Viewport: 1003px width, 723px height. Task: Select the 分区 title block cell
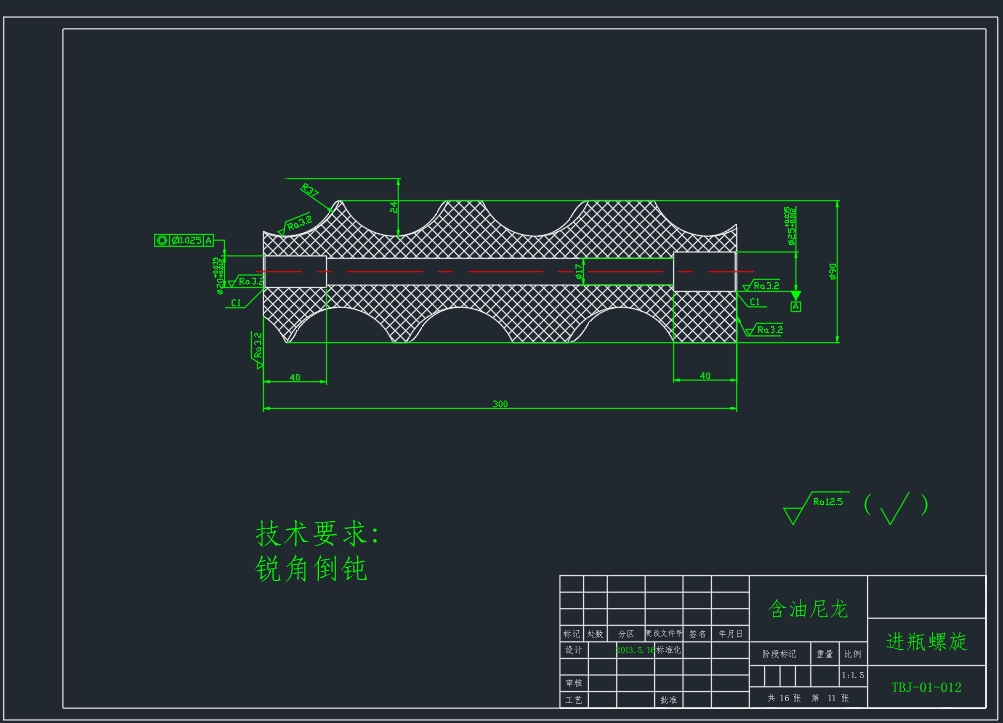[626, 633]
